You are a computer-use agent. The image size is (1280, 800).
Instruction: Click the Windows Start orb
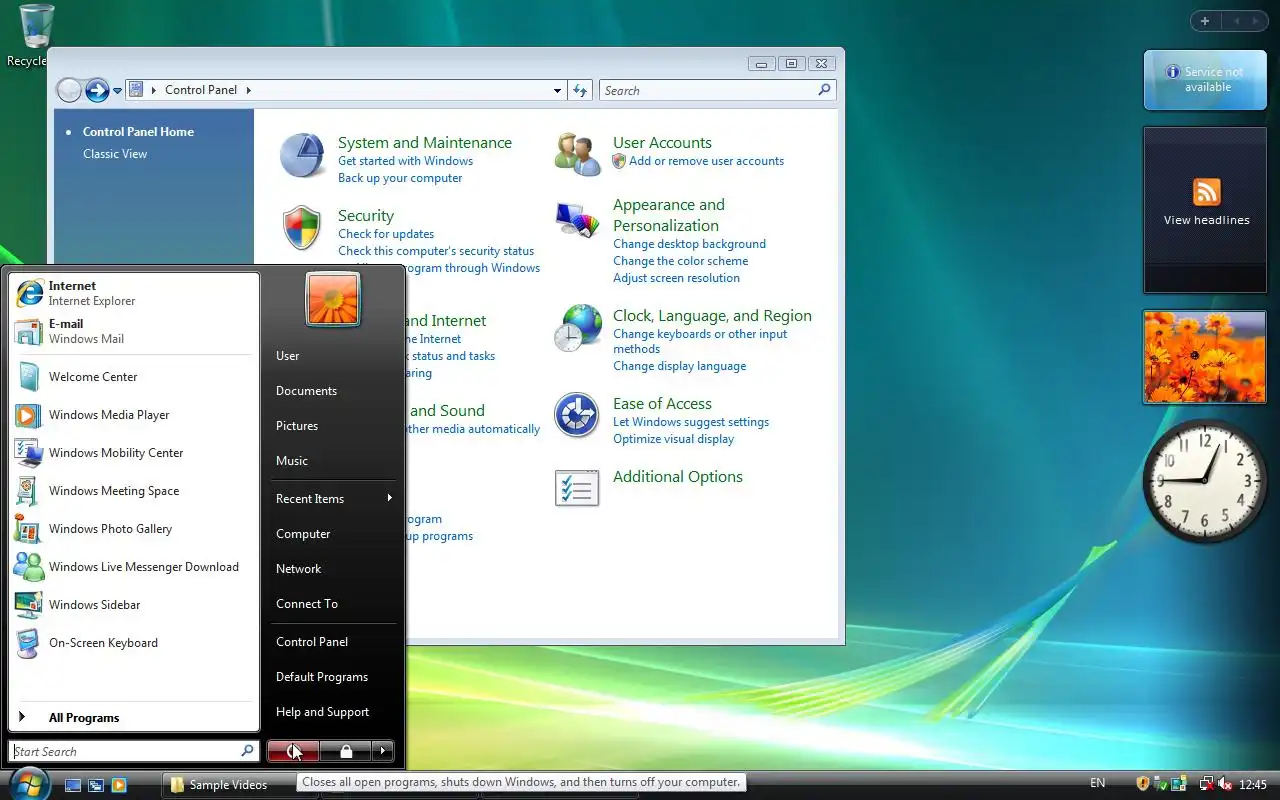(x=27, y=783)
